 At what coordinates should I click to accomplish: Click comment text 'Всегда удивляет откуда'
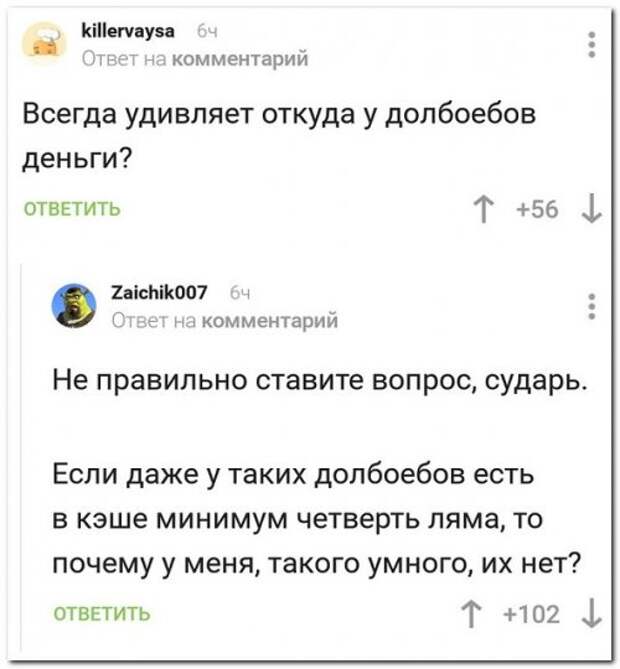[x=189, y=114]
